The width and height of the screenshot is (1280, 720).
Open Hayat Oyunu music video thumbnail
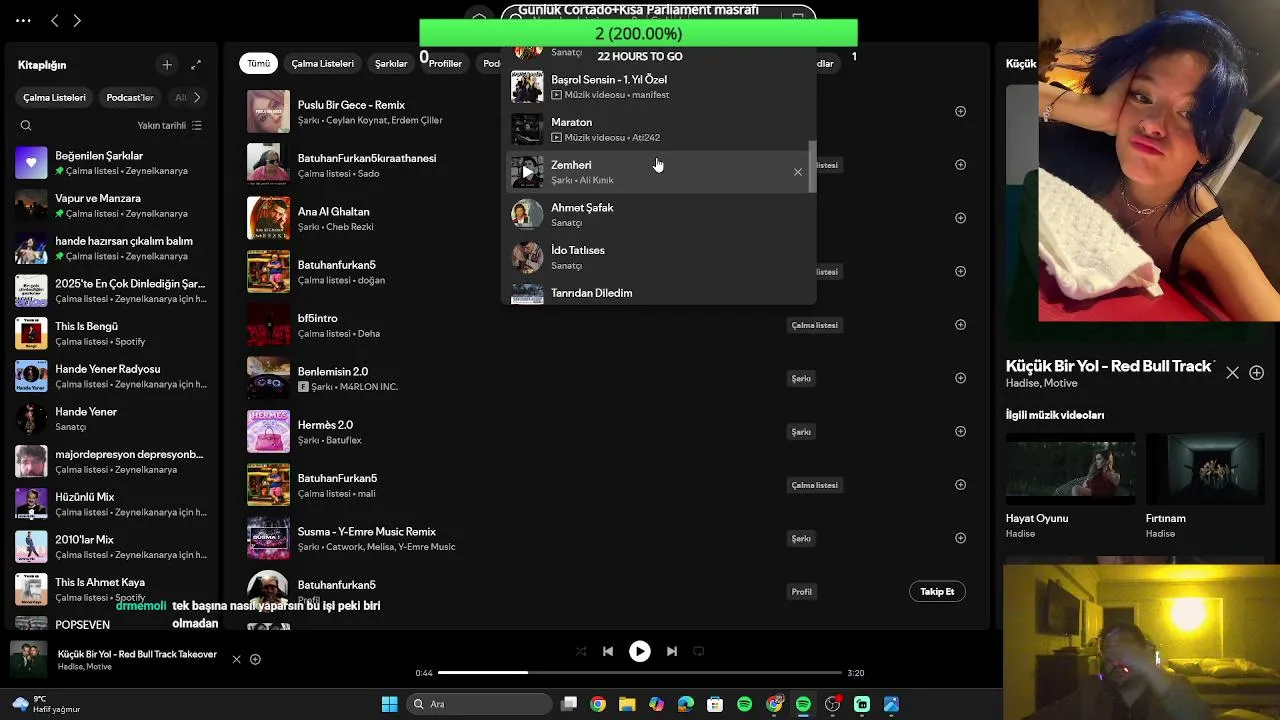tap(1070, 469)
